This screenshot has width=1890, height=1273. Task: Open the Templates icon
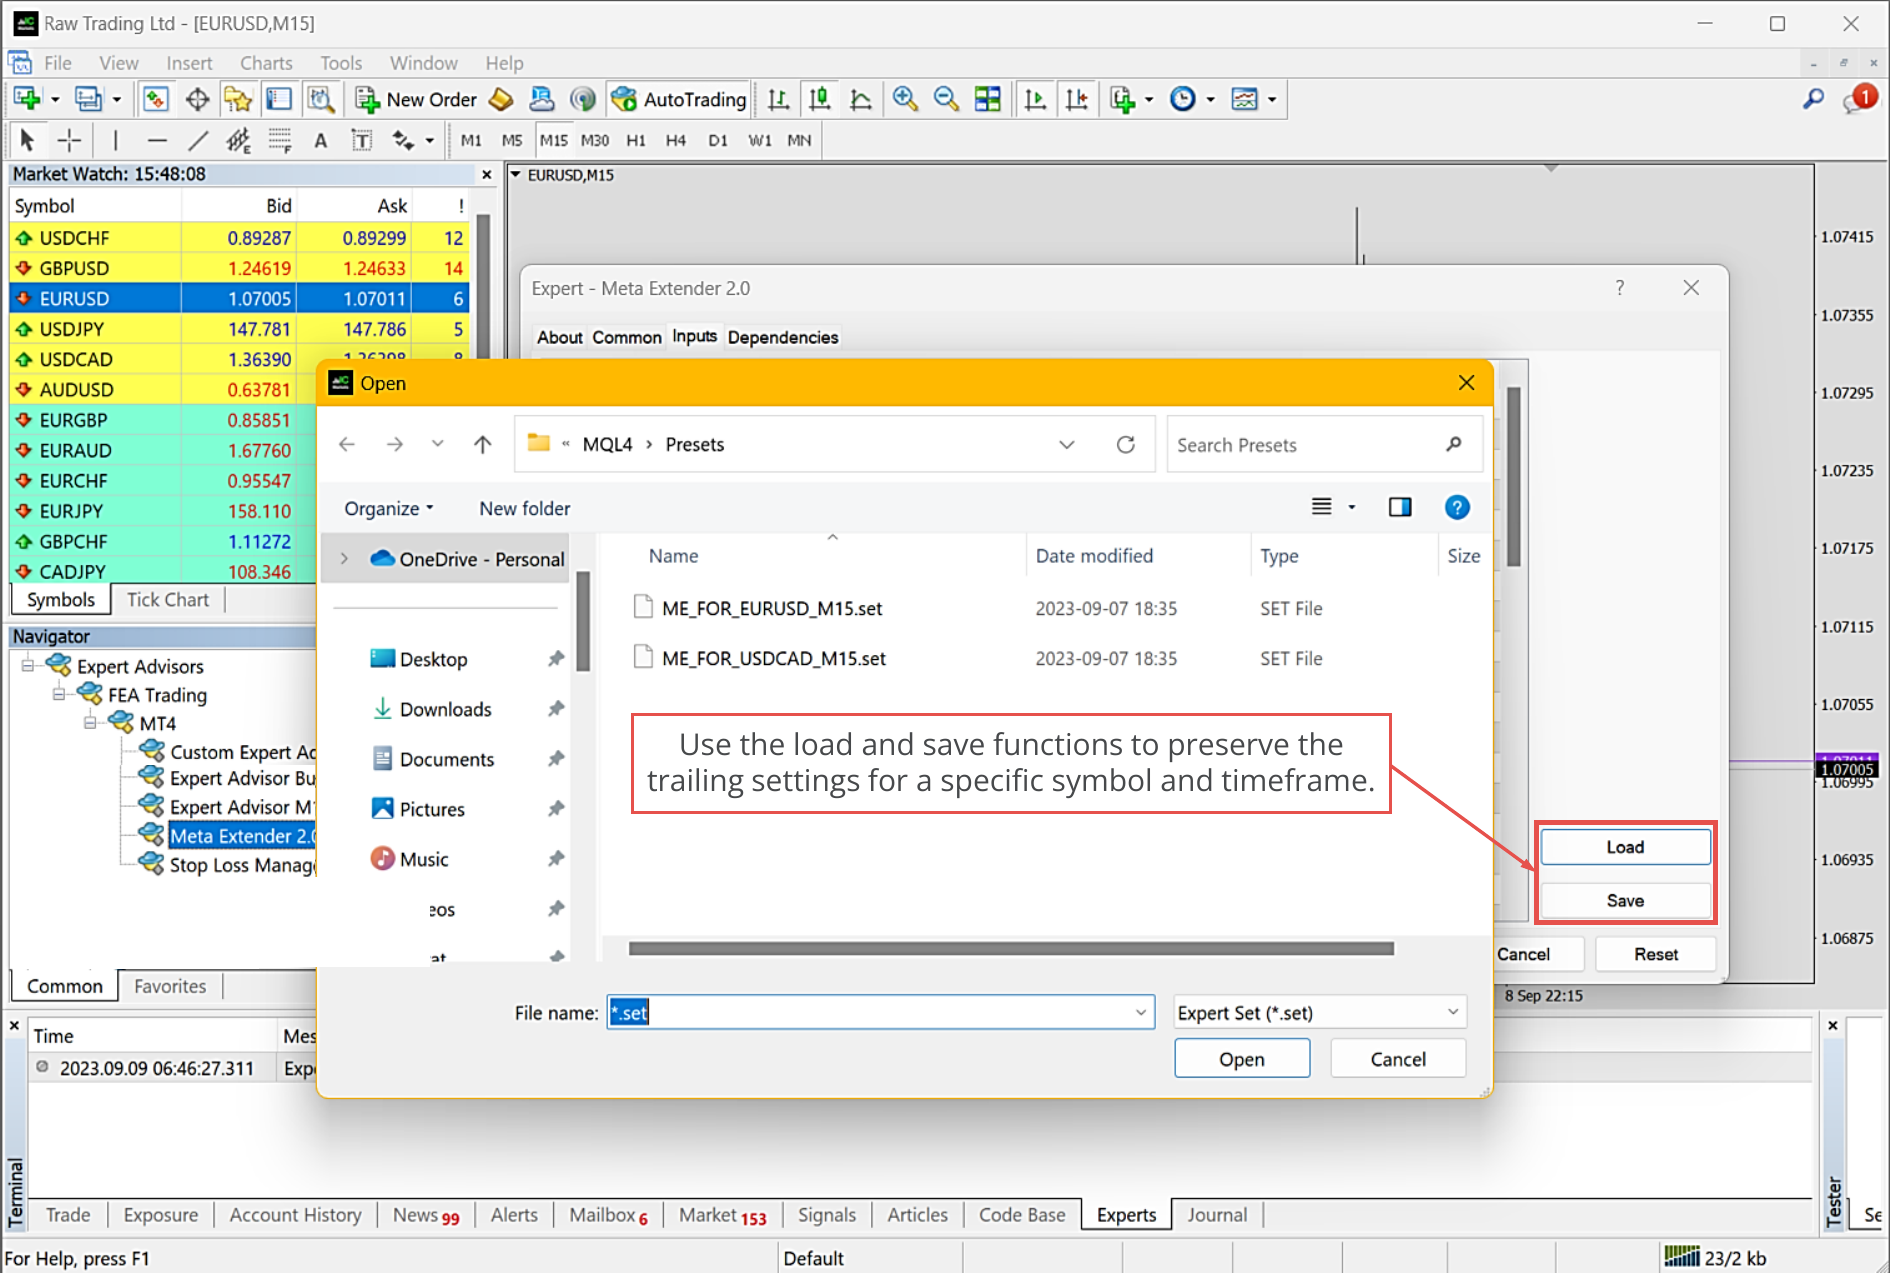click(1244, 99)
